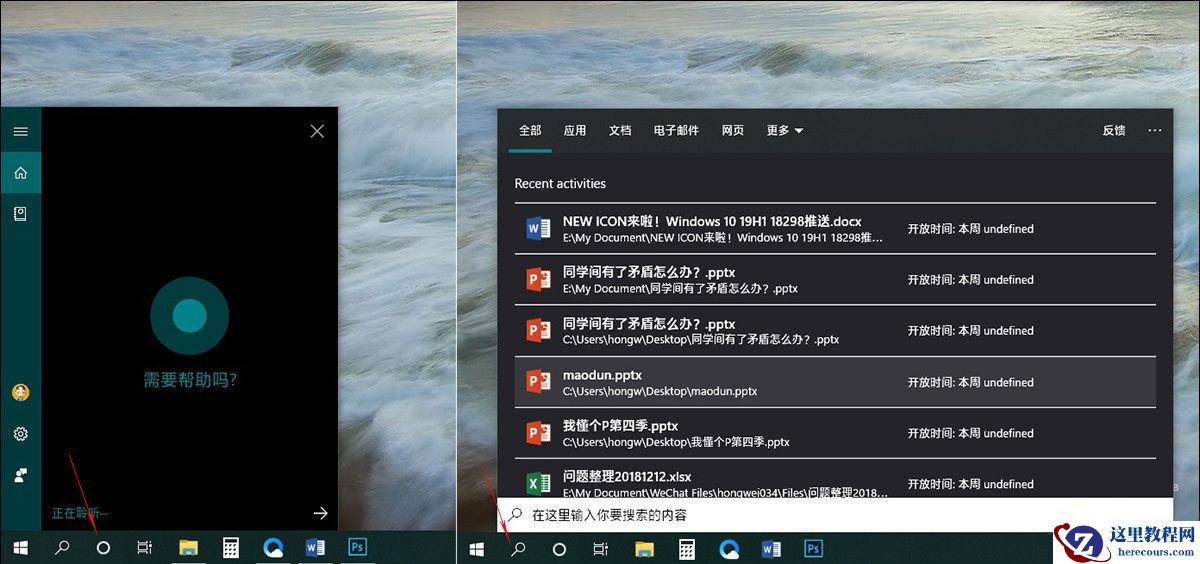Click the search input box 在这里输入你要搜索的内容
The height and width of the screenshot is (564, 1200).
point(835,515)
